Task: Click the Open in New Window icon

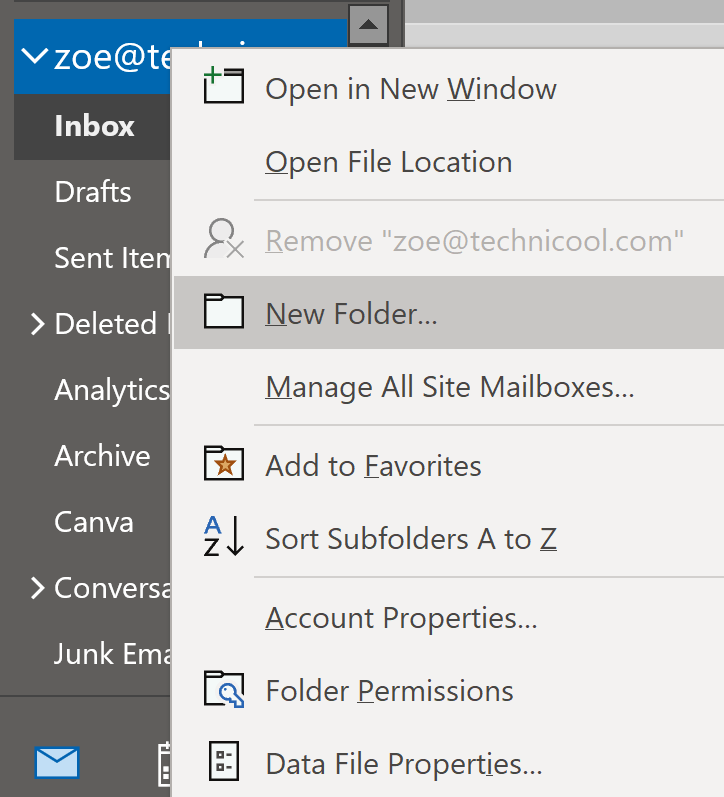Action: (223, 88)
